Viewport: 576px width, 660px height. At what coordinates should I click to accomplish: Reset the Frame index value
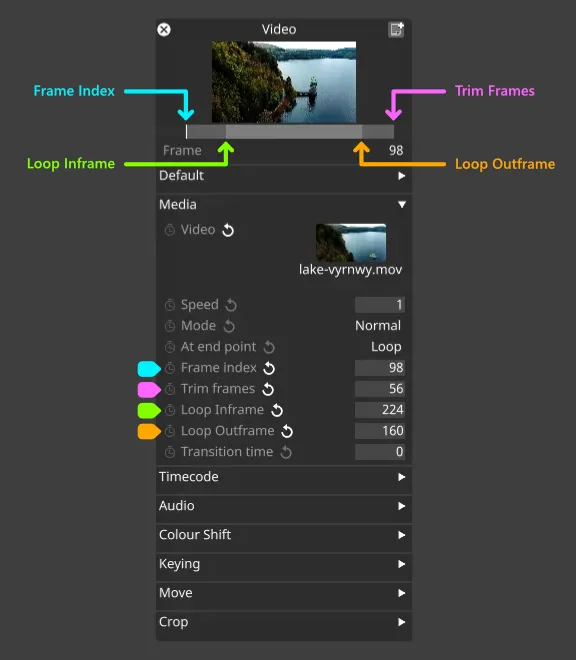269,368
